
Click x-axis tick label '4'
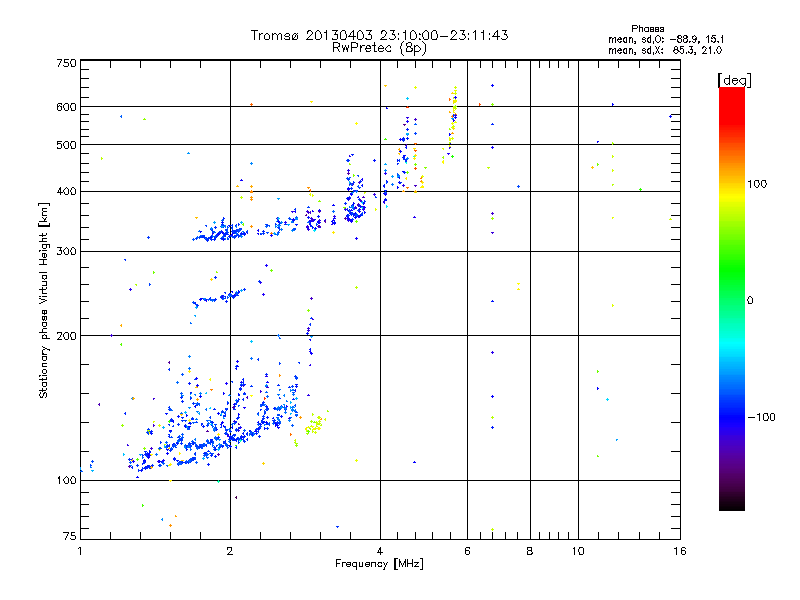[x=380, y=551]
